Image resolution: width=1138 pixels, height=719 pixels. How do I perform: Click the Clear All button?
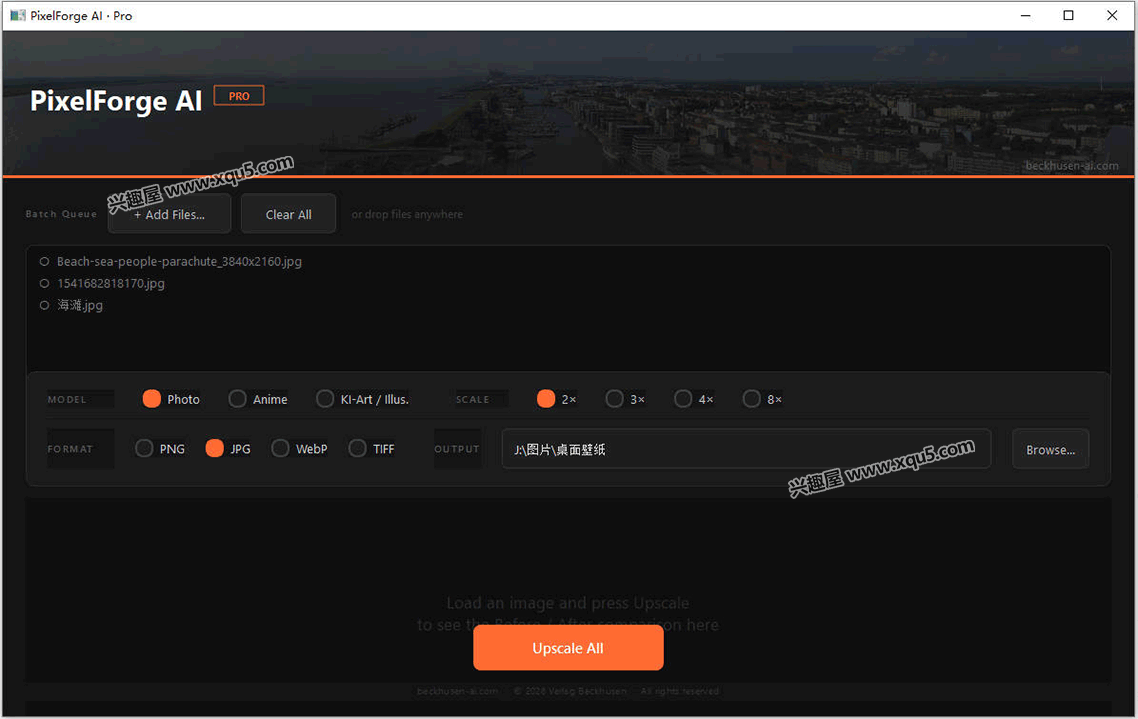point(288,214)
